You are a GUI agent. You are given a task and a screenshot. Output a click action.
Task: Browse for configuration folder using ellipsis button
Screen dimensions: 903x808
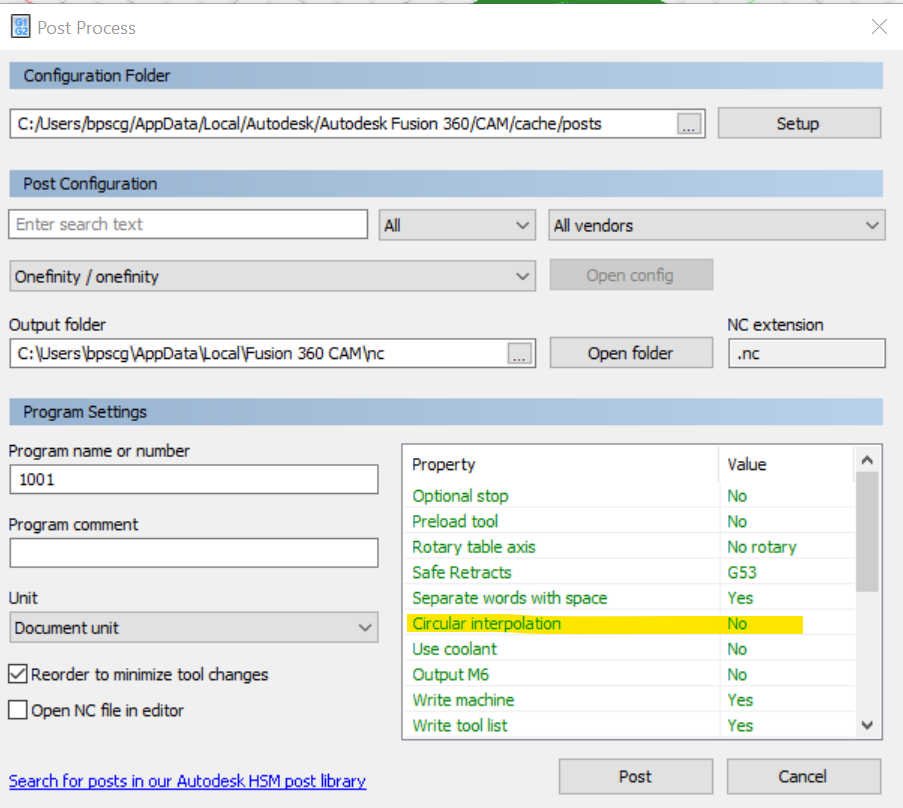pyautogui.click(x=689, y=124)
